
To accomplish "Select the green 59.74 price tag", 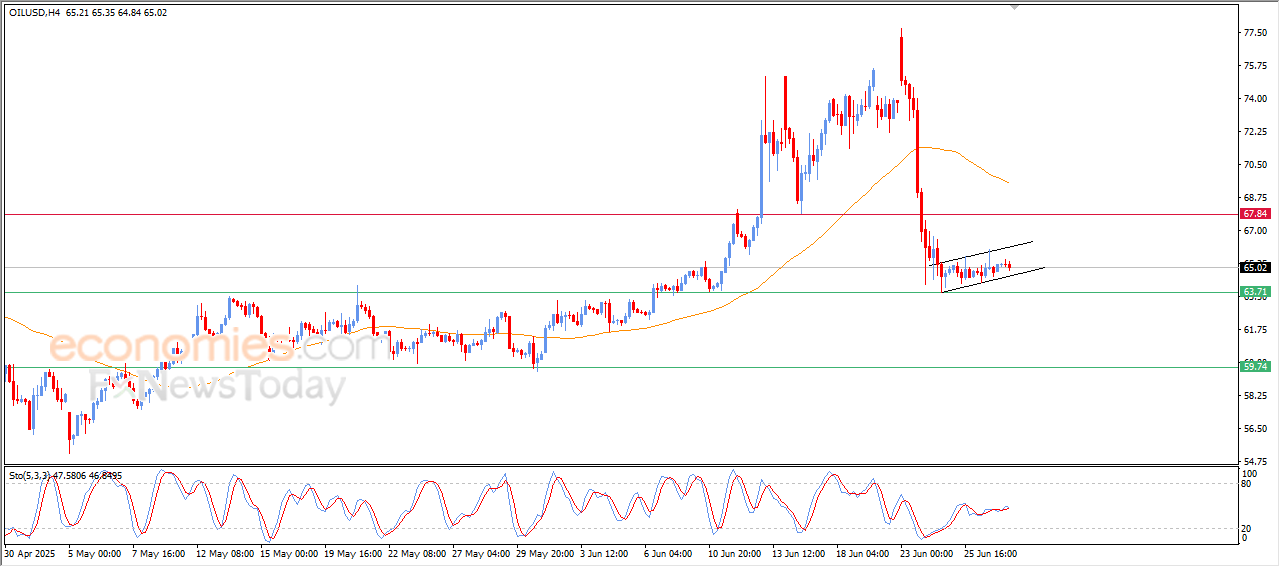I will pos(1256,367).
